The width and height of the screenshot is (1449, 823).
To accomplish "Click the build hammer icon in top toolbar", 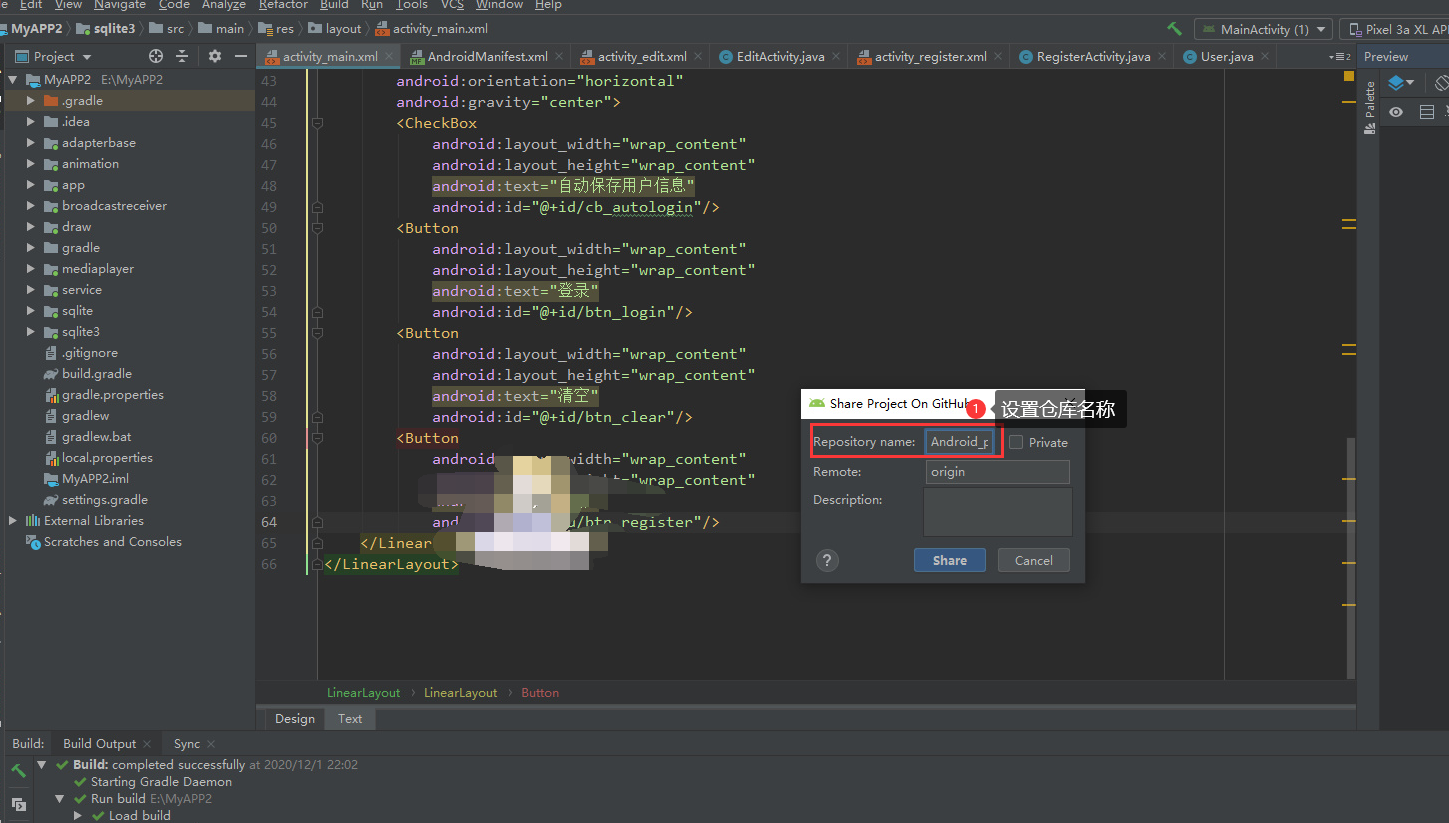I will point(1174,29).
